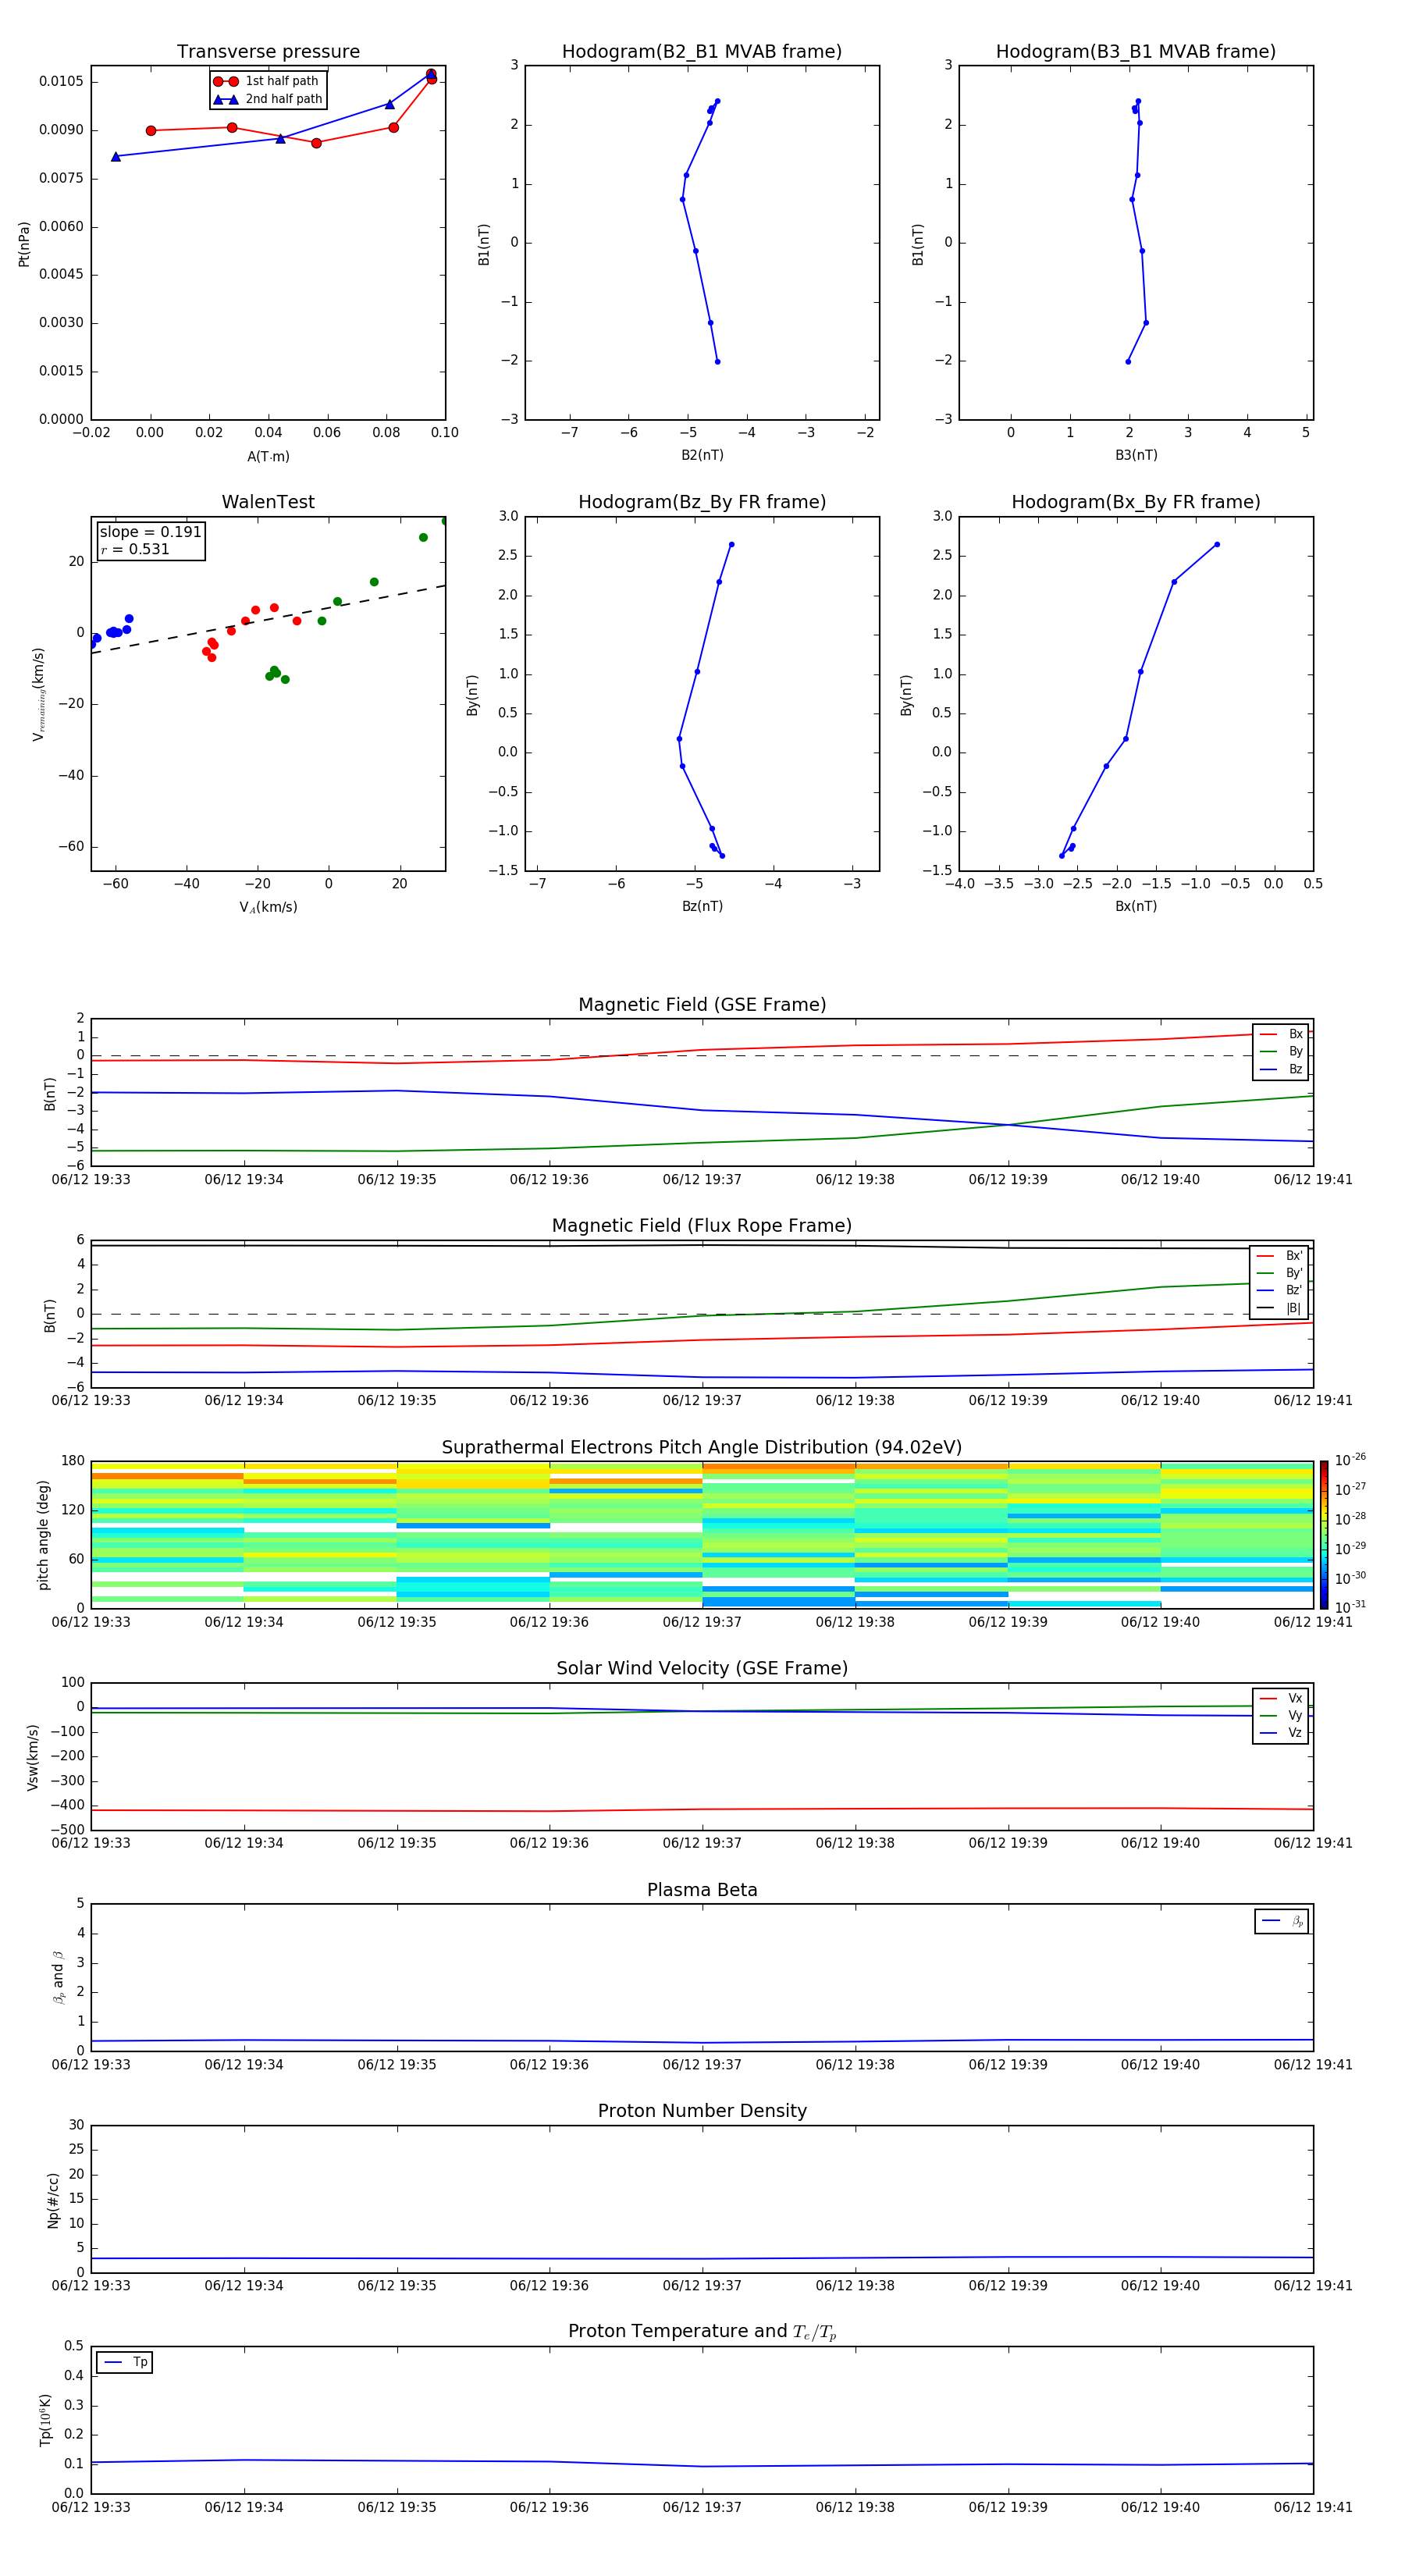
Task: Select the Bz' legend entry in Flux Rope panel
Action: click(x=1280, y=1290)
